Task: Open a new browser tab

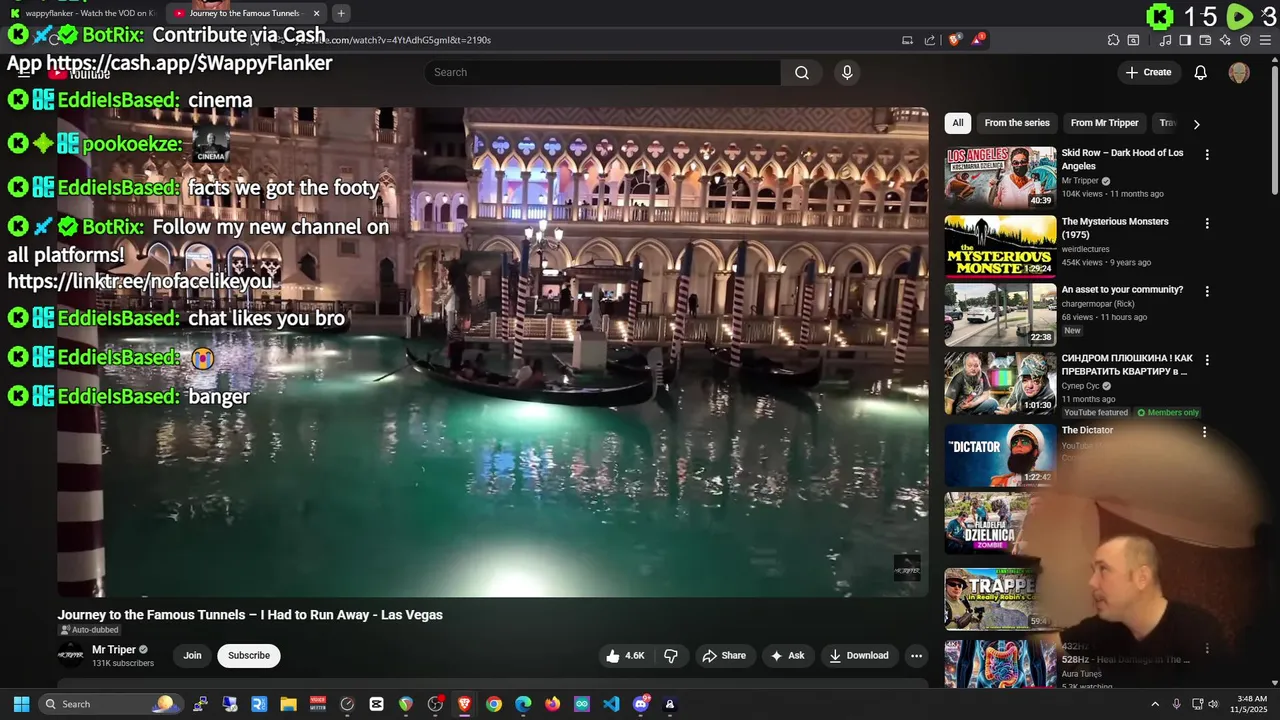Action: [341, 13]
